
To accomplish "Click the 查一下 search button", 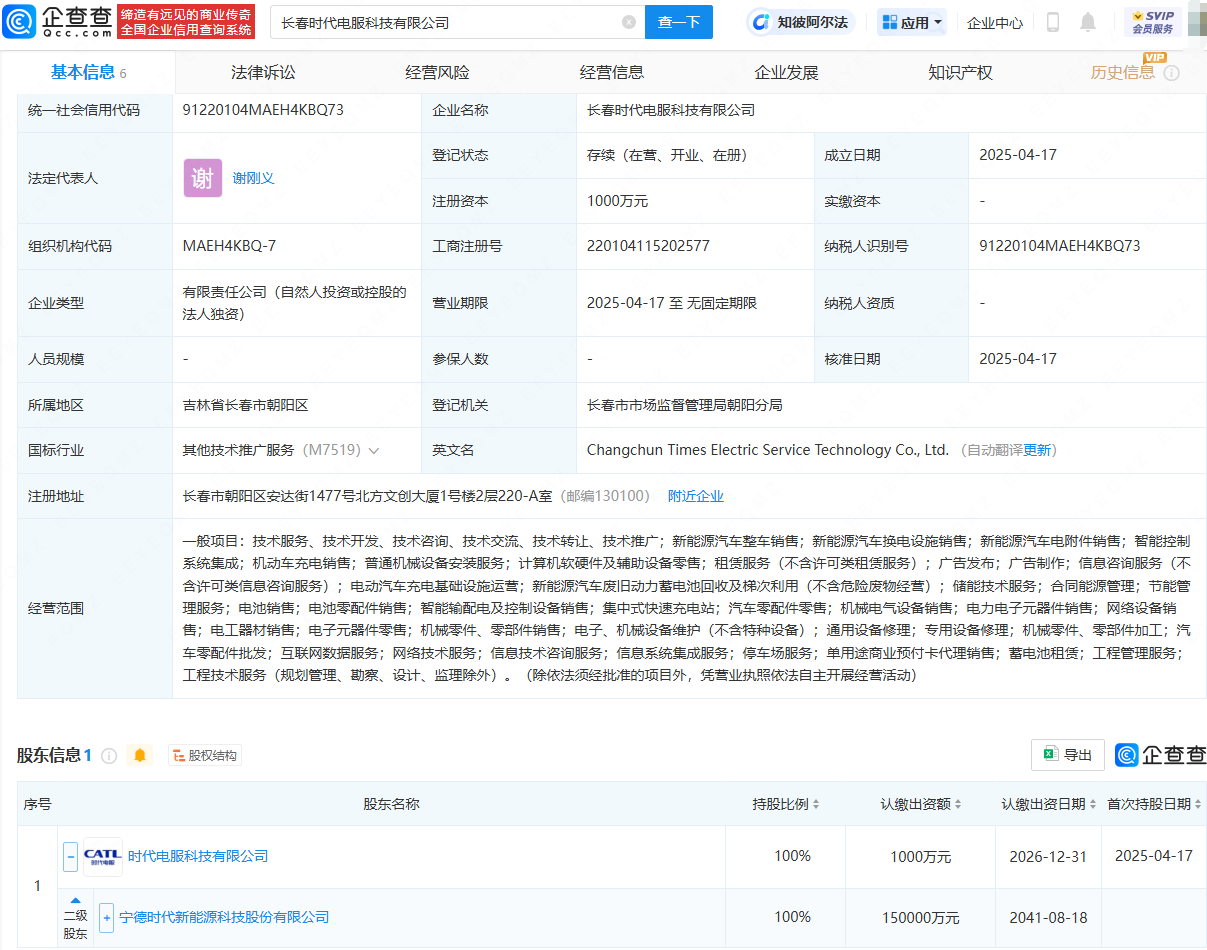I will point(679,22).
